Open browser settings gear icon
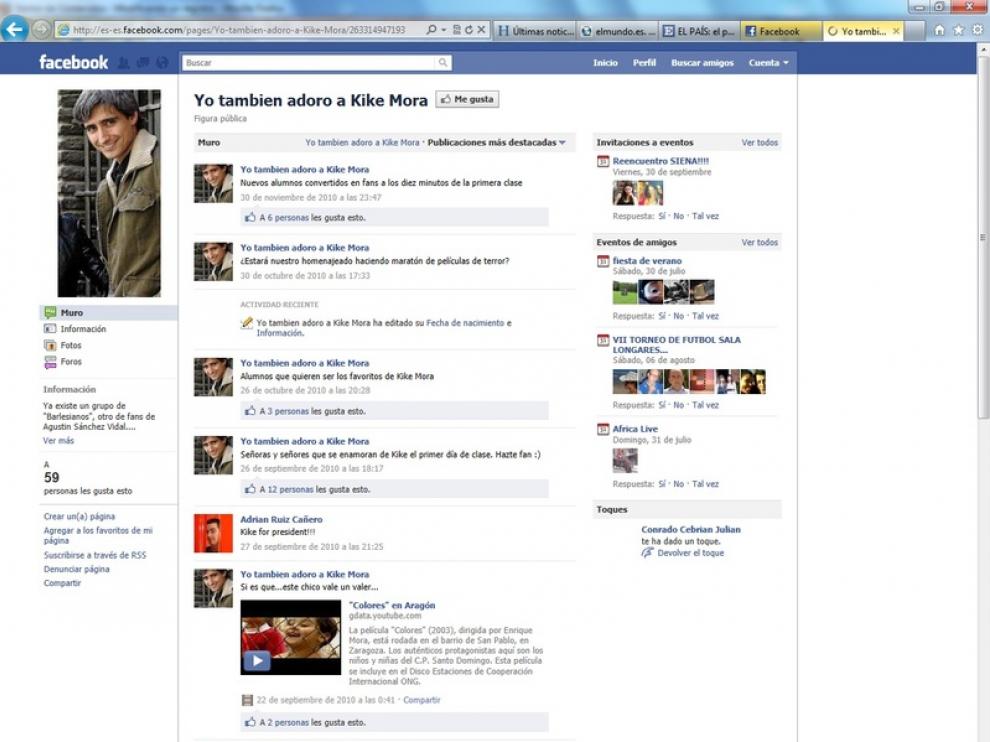 coord(975,30)
